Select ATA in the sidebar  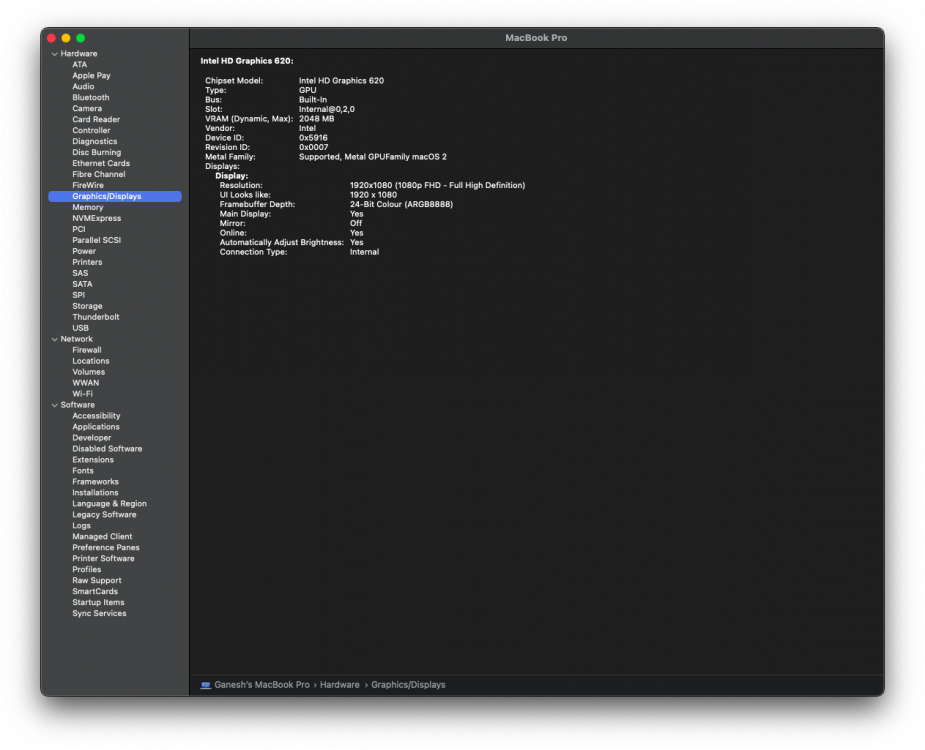[x=80, y=65]
